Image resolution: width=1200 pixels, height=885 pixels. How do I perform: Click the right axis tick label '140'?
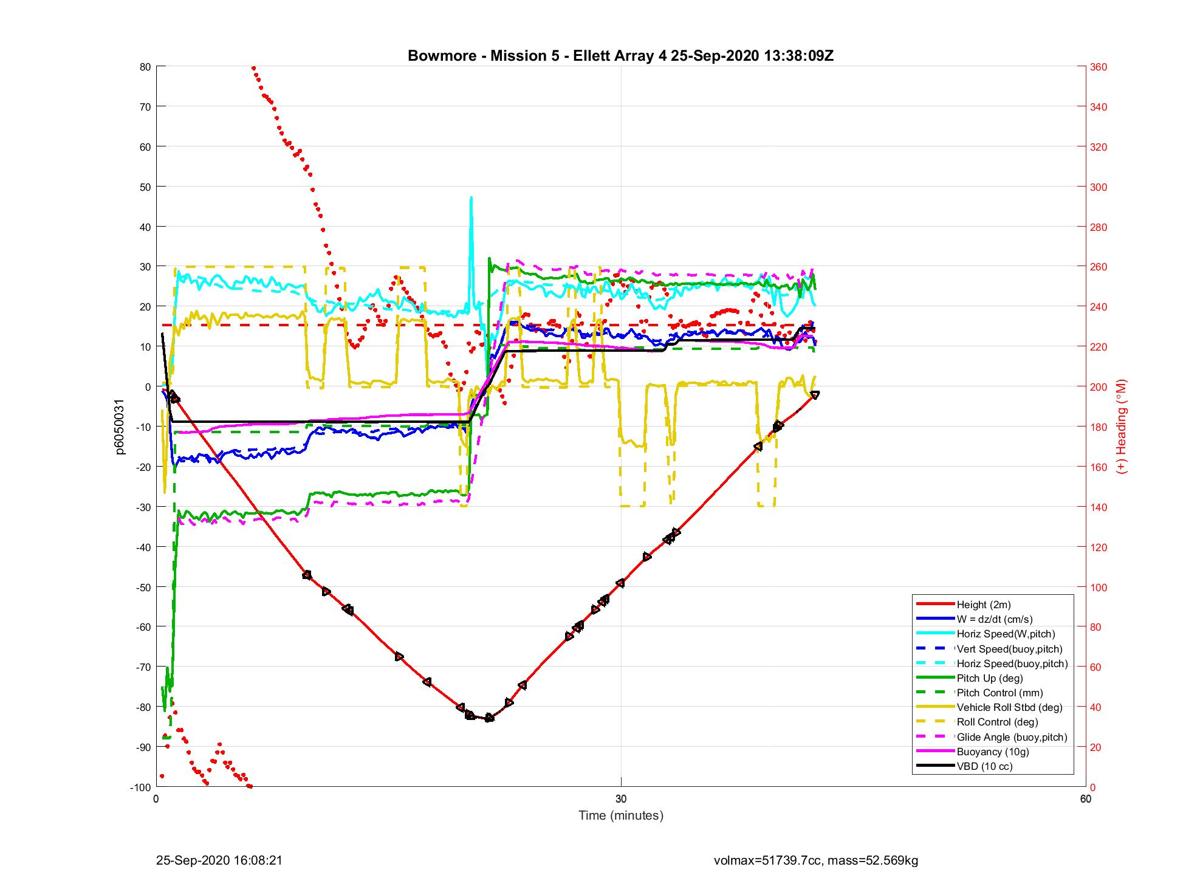(1099, 507)
